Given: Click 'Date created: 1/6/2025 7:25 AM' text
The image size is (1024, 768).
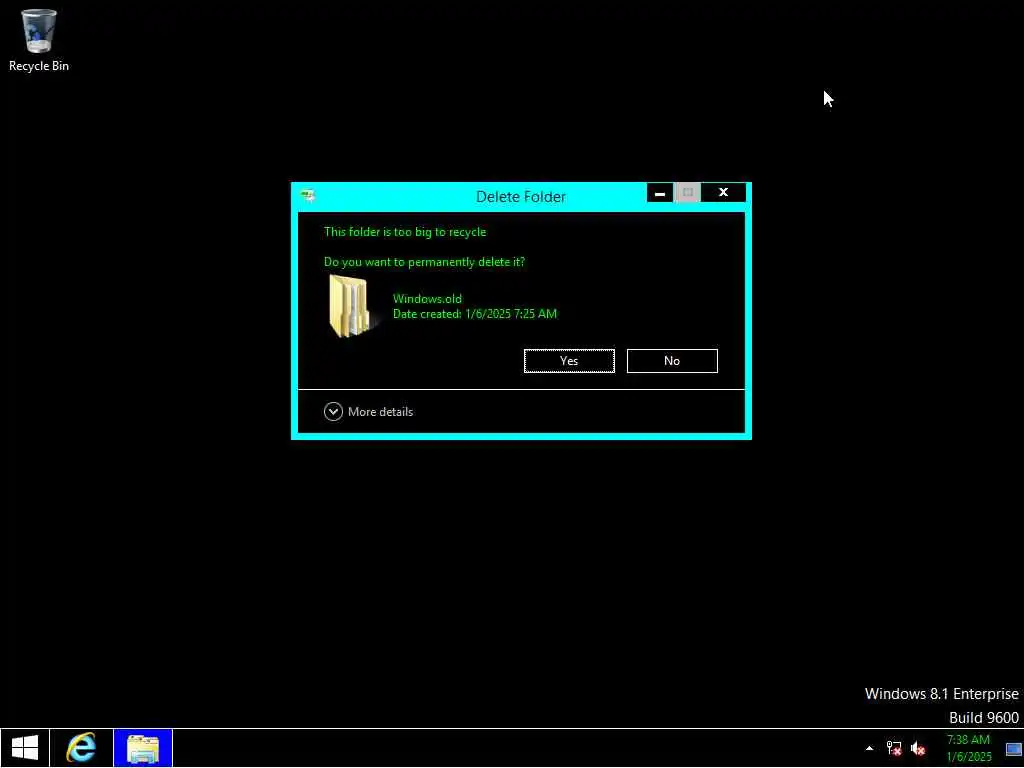Looking at the screenshot, I should coord(475,313).
